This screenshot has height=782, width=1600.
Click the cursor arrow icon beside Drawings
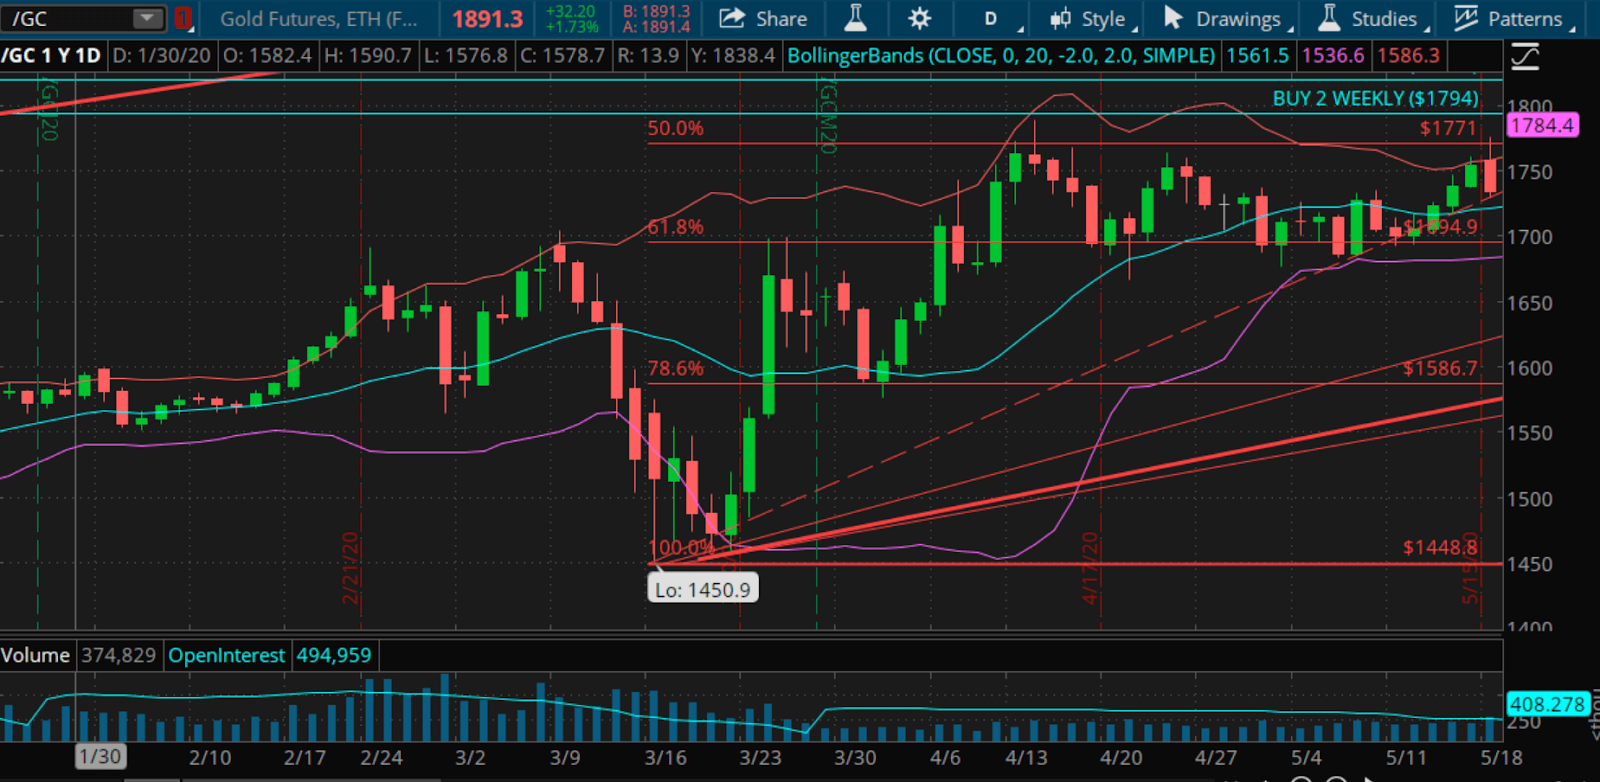pyautogui.click(x=1174, y=18)
